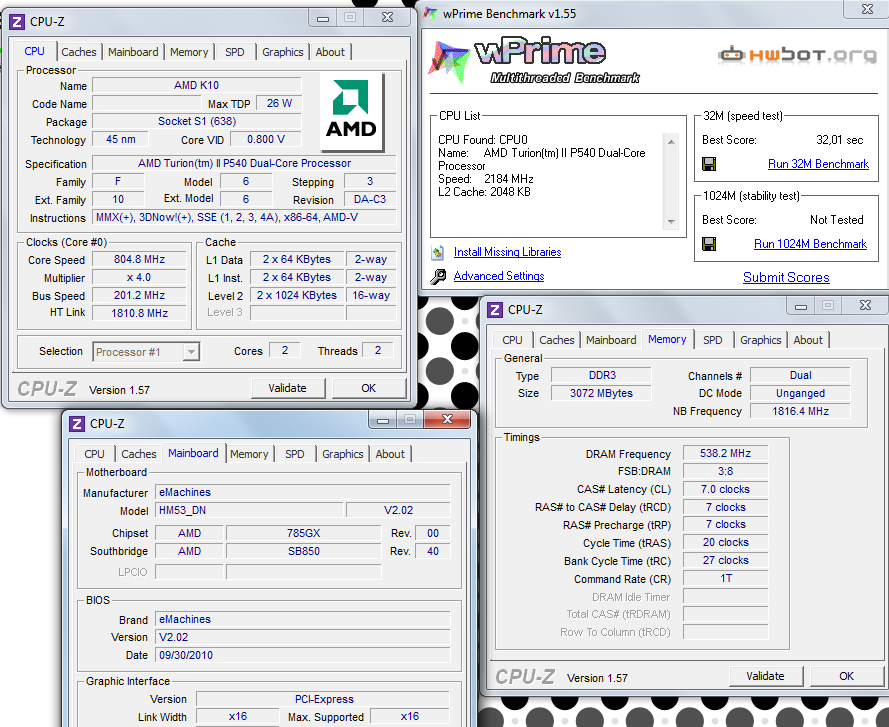
Task: Click the Revision value DA-C3
Action: point(370,200)
